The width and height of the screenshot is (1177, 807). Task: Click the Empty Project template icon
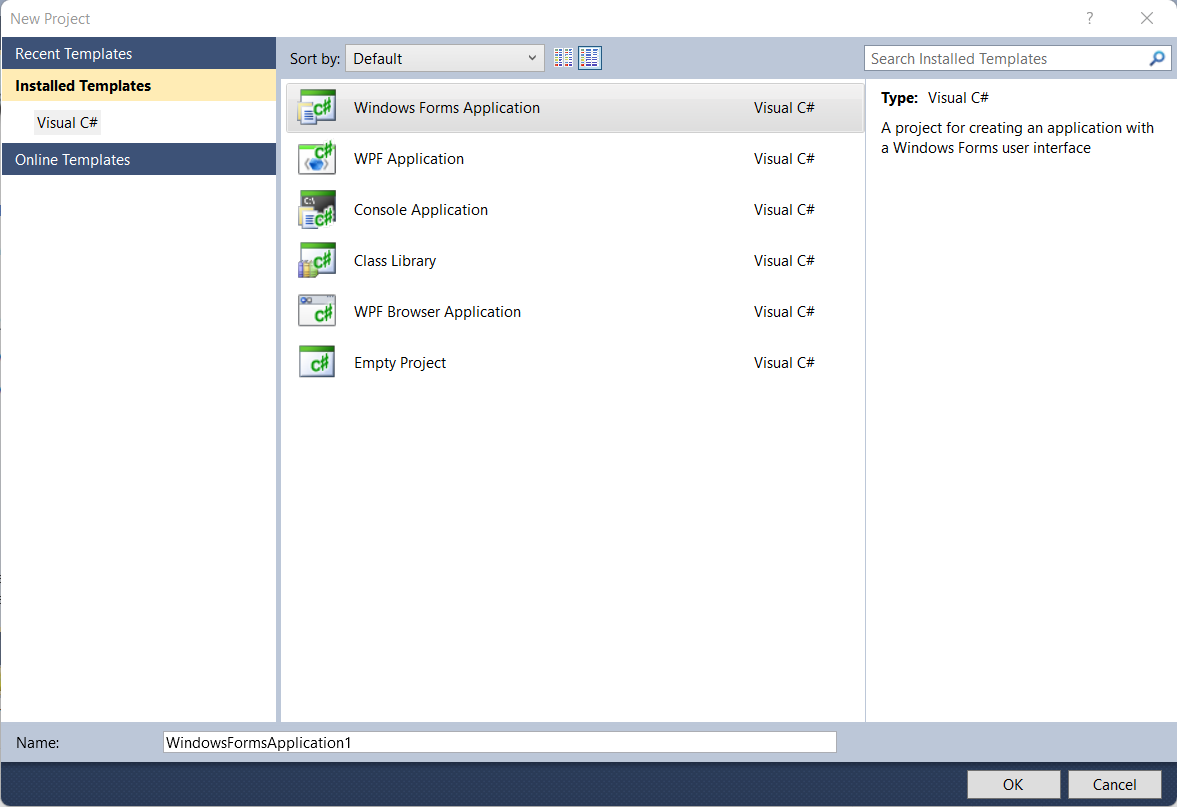317,363
